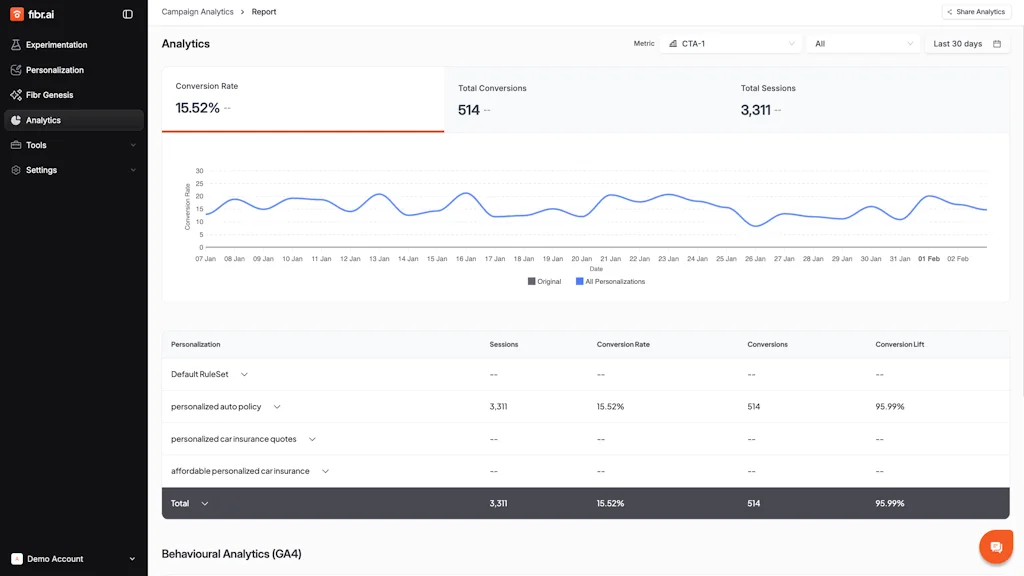1024x576 pixels.
Task: Open the CTA-1 metric dropdown
Action: tap(730, 43)
